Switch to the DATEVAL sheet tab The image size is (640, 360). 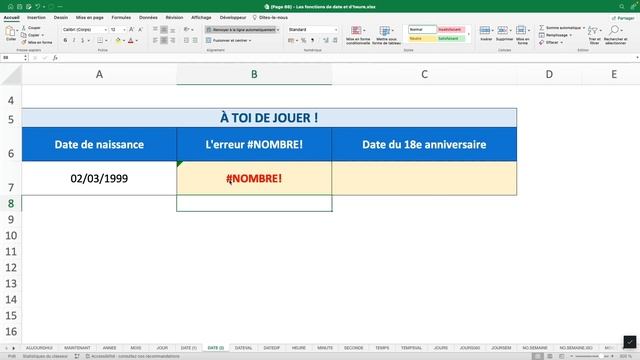pyautogui.click(x=243, y=348)
